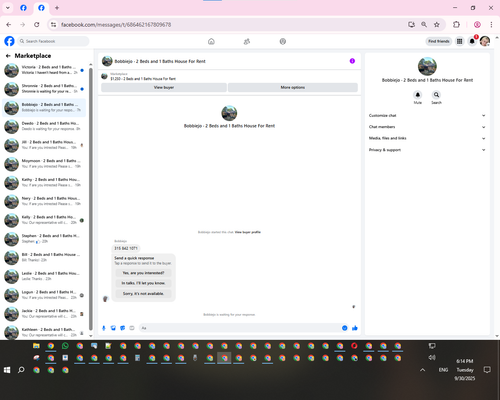Click the install app icon in address bar

pos(411,24)
